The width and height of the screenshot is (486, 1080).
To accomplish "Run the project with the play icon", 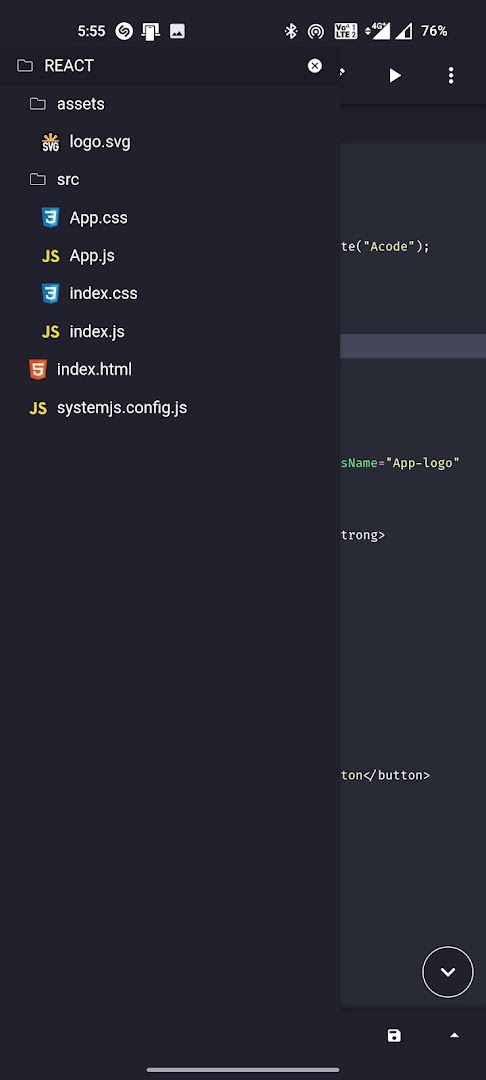I will (x=394, y=75).
